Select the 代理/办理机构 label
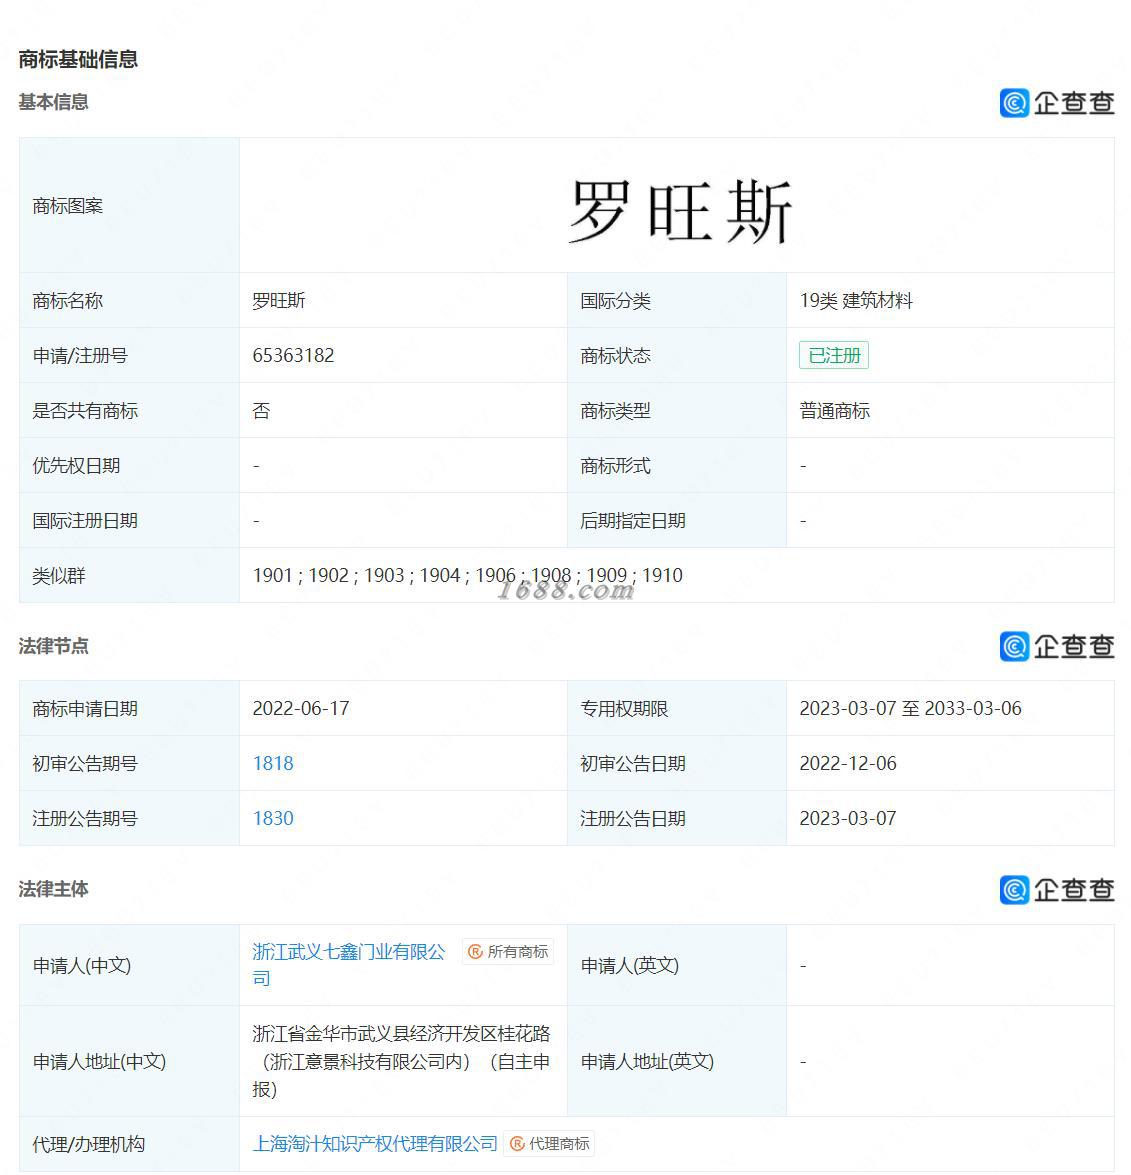 click(88, 1144)
